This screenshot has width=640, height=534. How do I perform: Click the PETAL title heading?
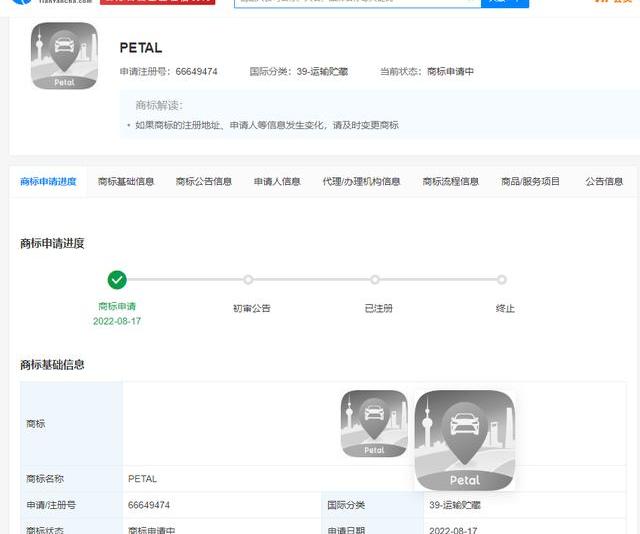141,48
